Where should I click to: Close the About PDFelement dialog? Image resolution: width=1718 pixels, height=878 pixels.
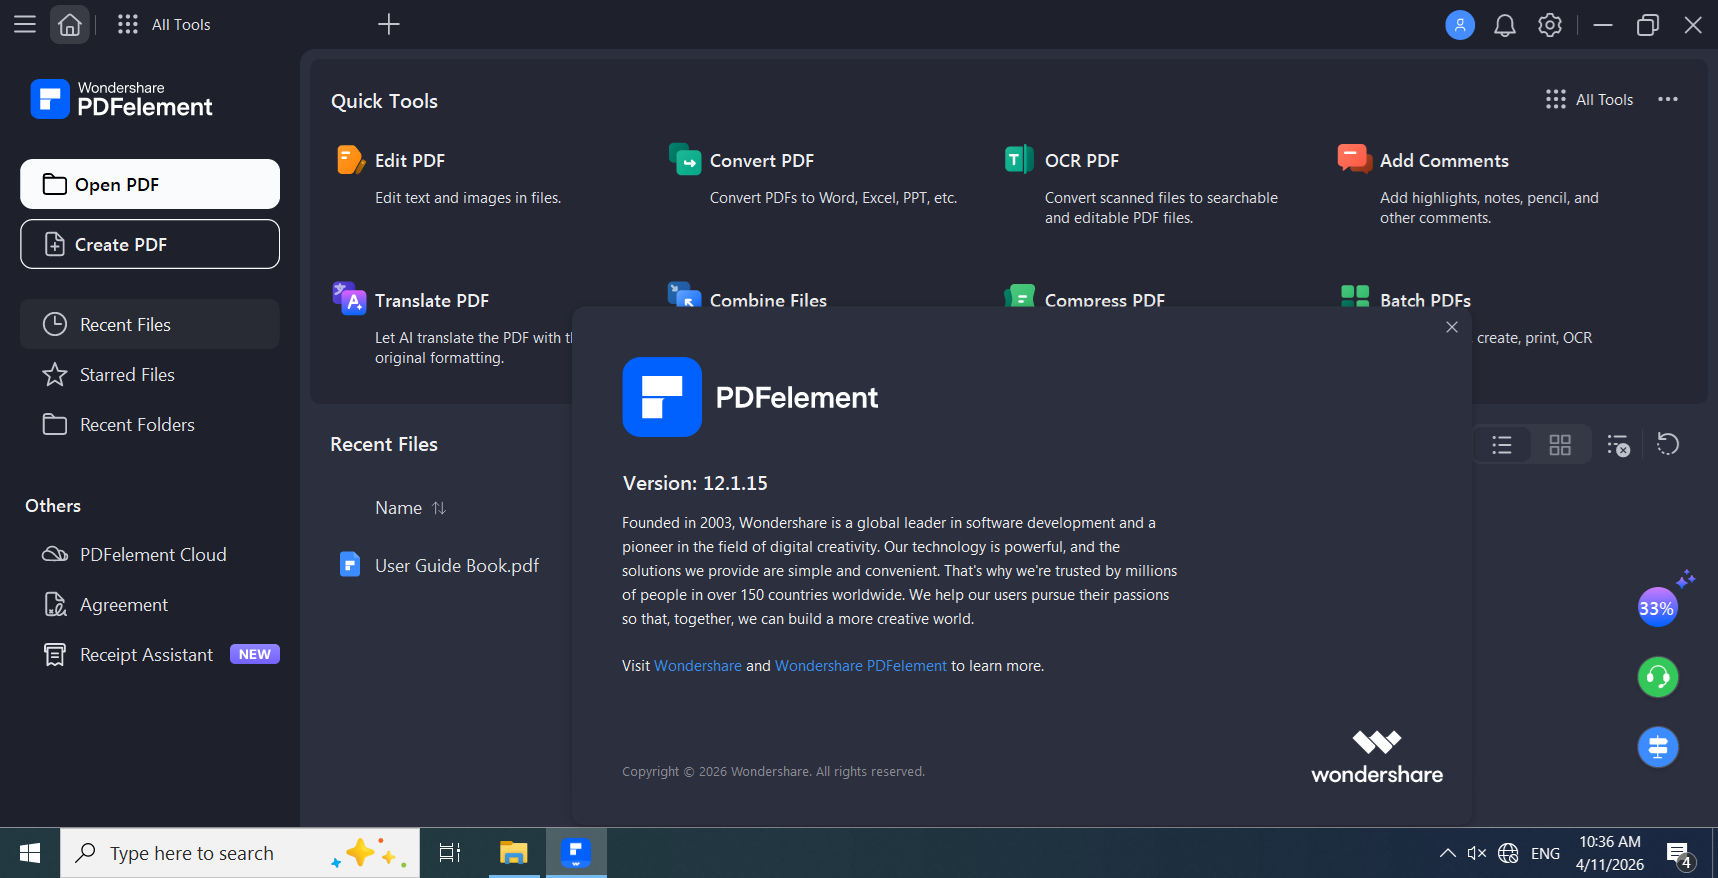(1452, 327)
